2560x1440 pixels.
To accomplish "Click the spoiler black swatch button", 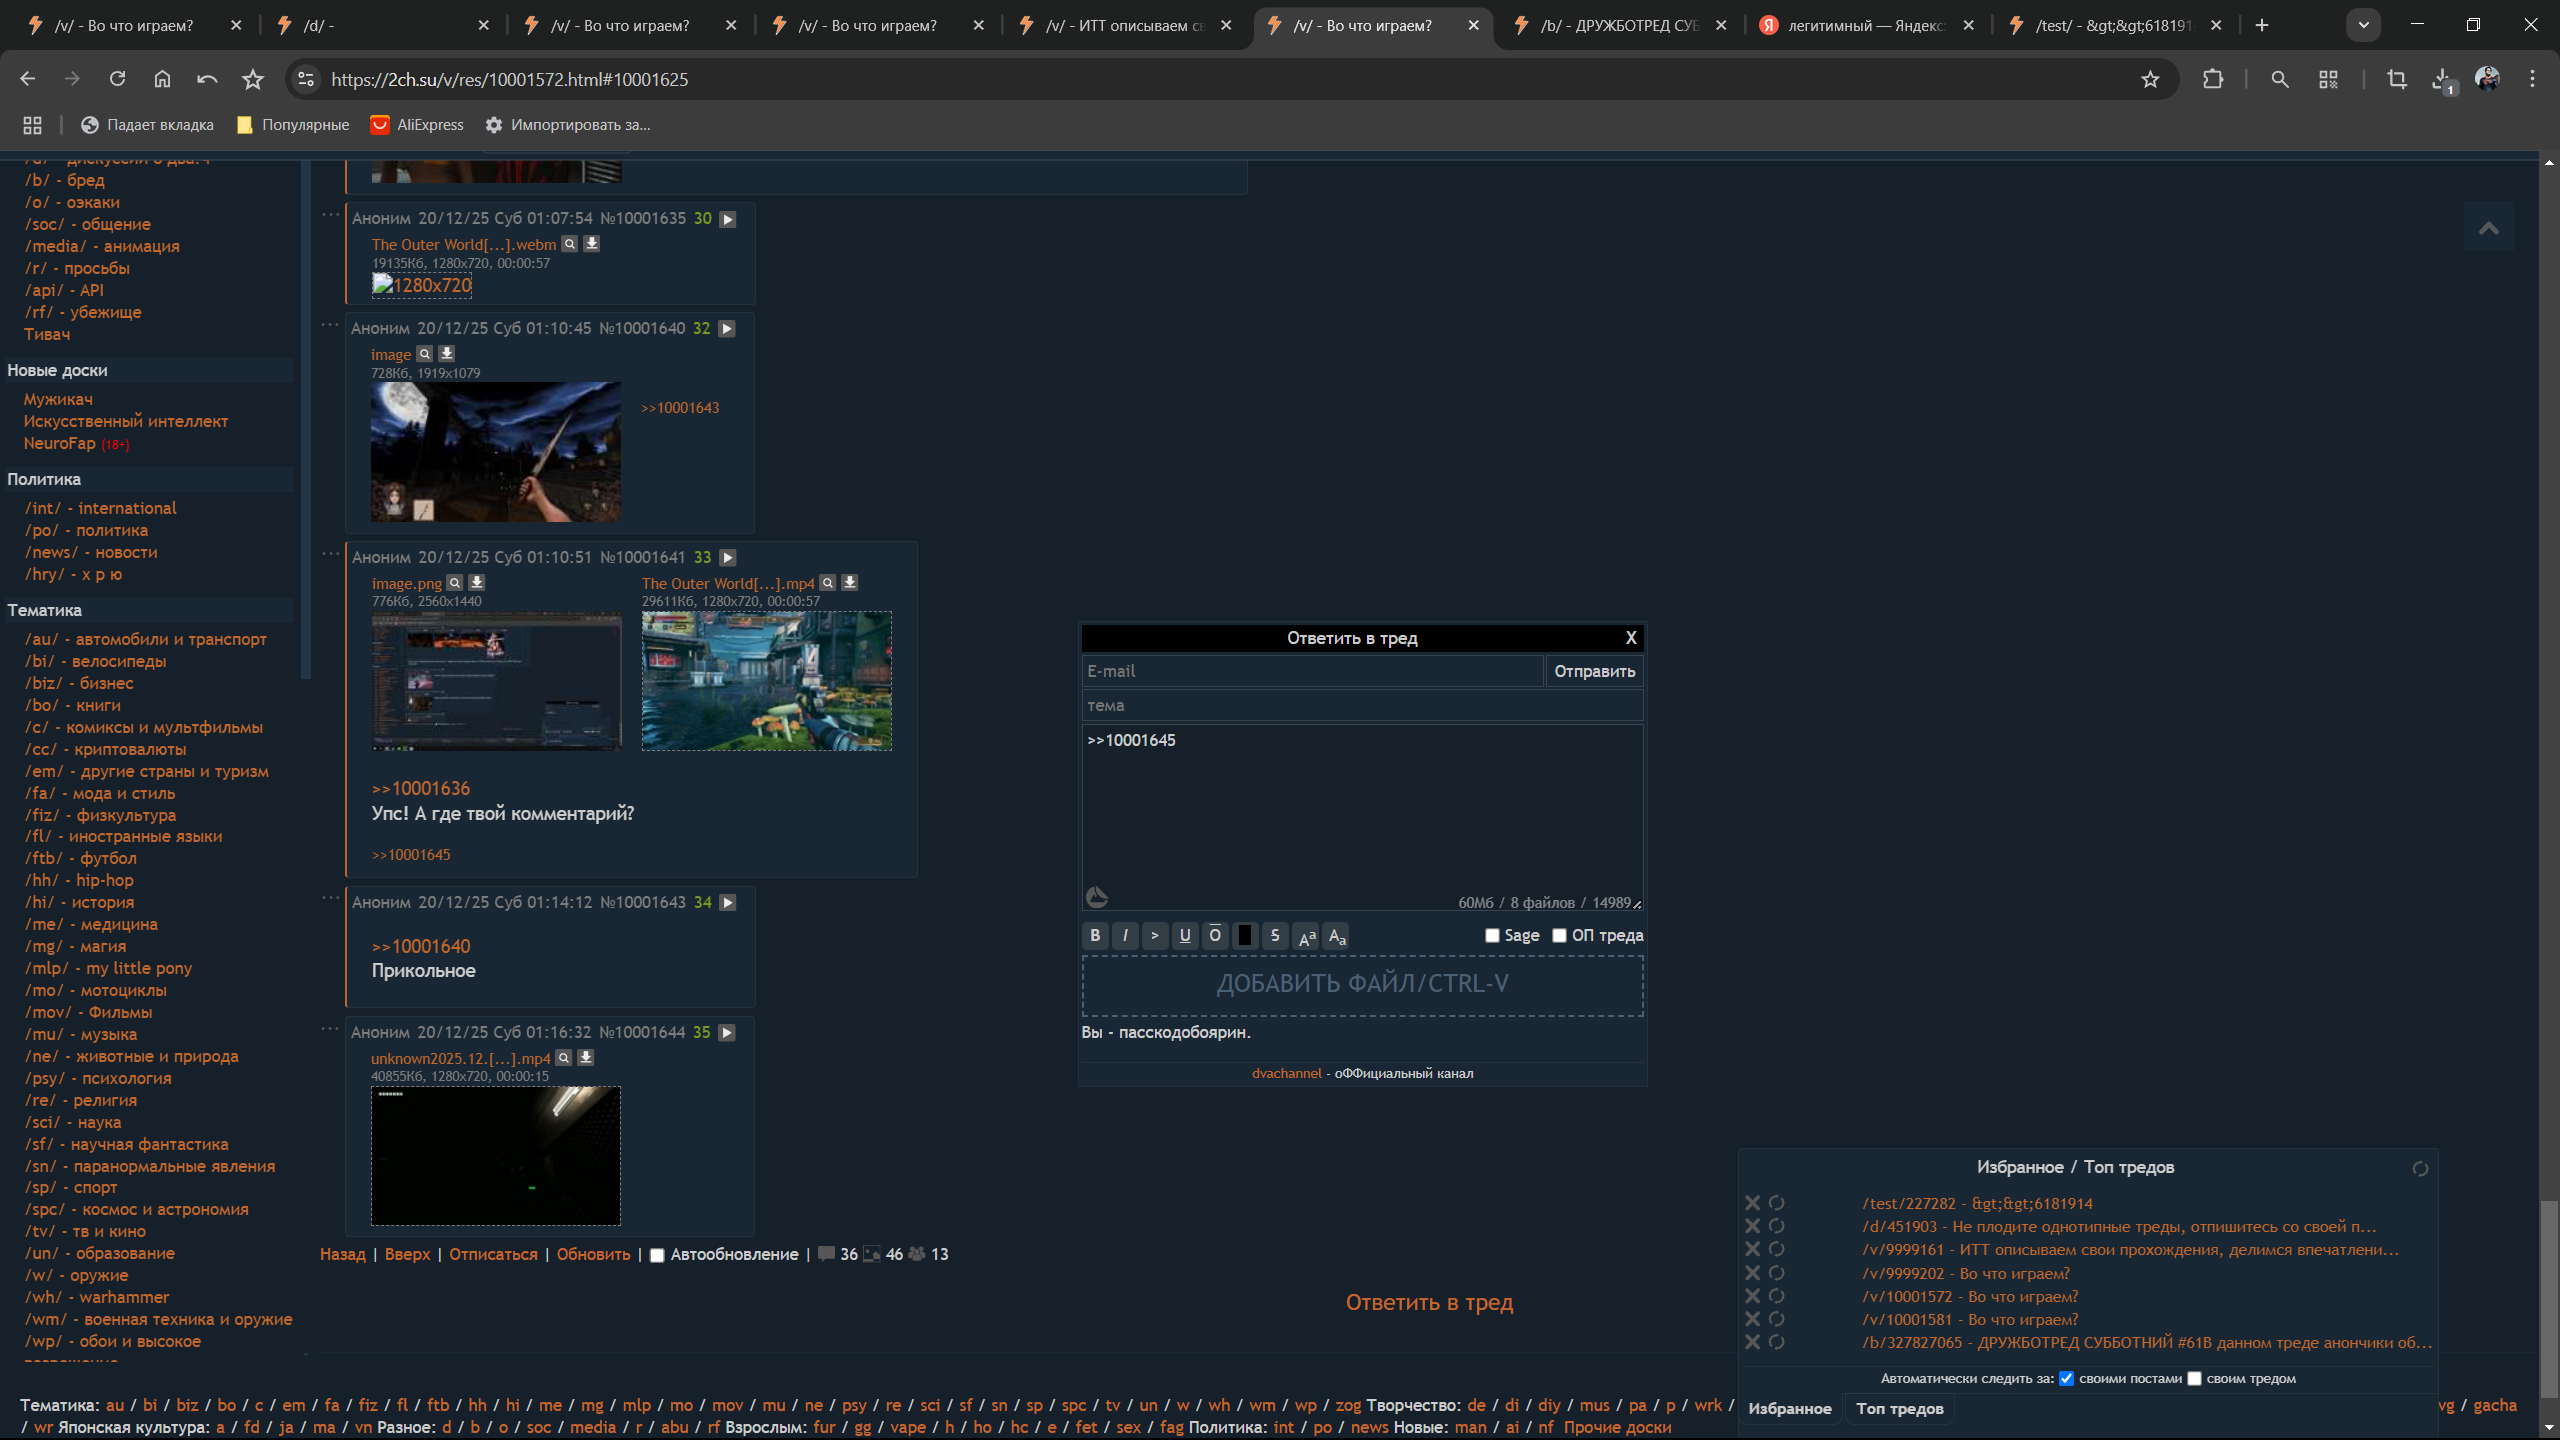I will [x=1244, y=935].
